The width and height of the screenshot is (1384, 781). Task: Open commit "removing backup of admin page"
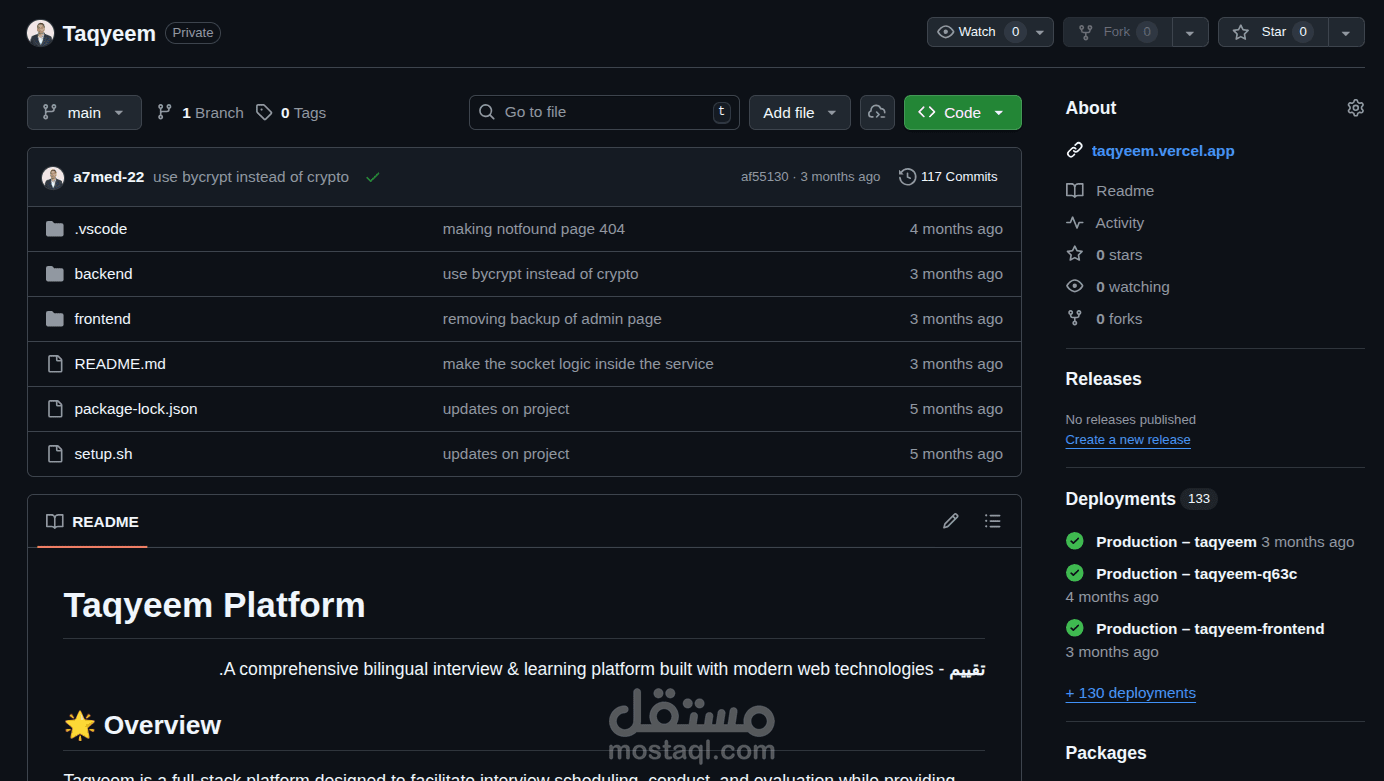(x=552, y=319)
